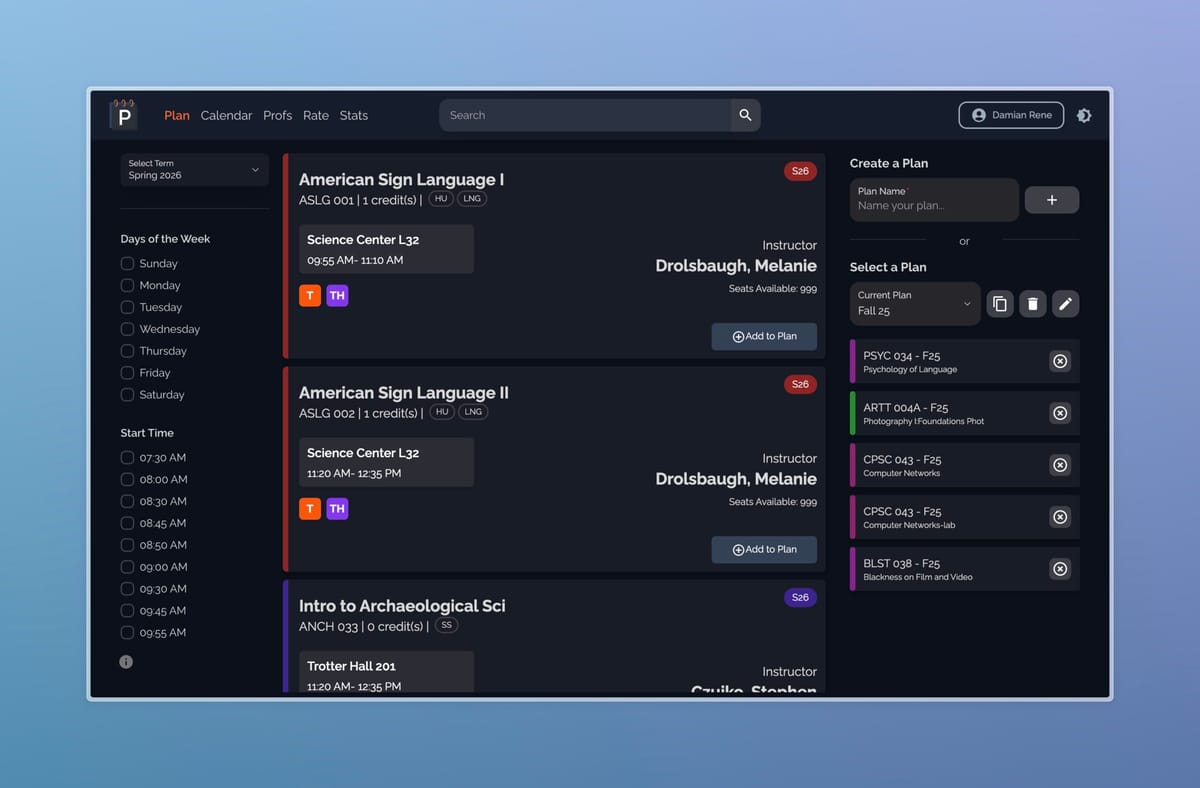
Task: Open the Select Term dropdown
Action: click(193, 169)
